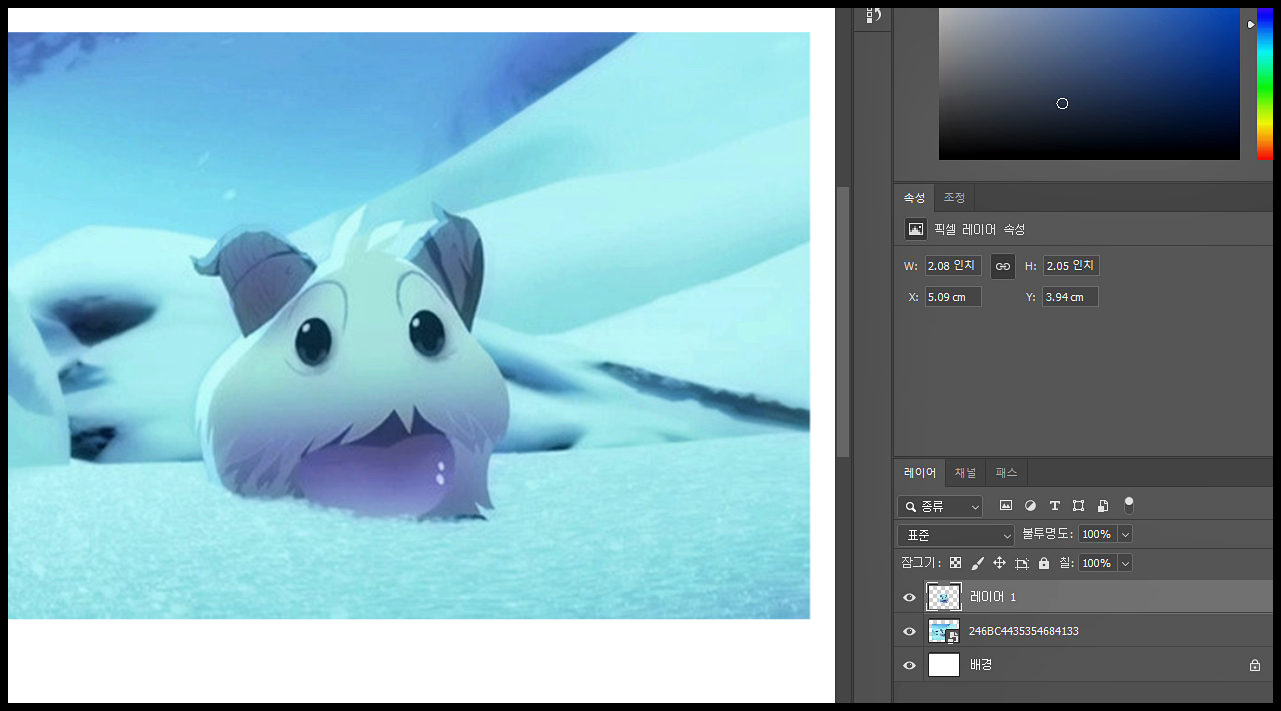Click the padlock on the 배경 layer
This screenshot has width=1281, height=711.
[x=1255, y=665]
